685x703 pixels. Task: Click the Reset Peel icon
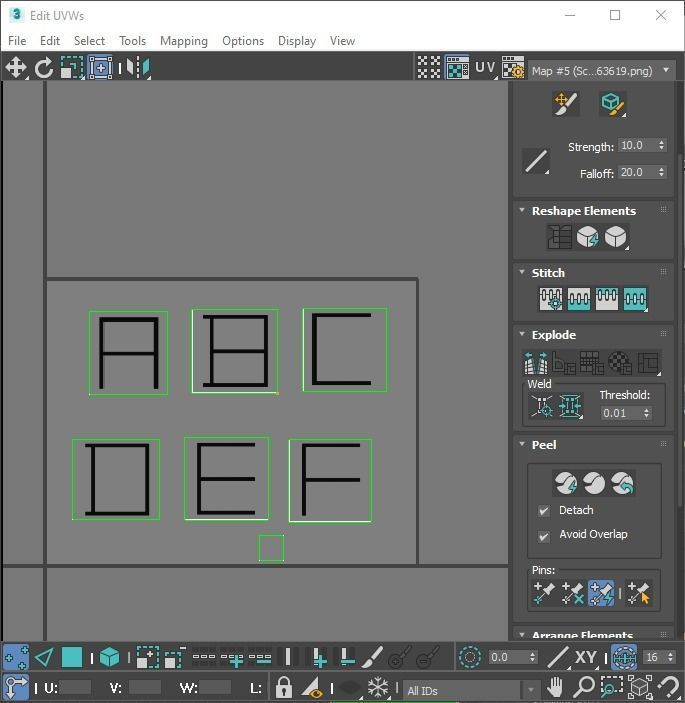[623, 483]
